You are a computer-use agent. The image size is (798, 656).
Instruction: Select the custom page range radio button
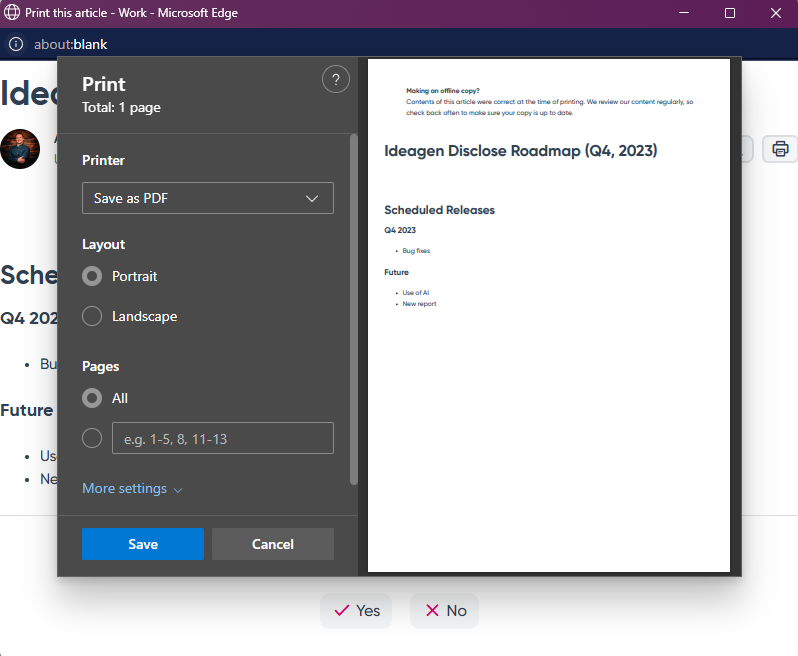point(92,438)
